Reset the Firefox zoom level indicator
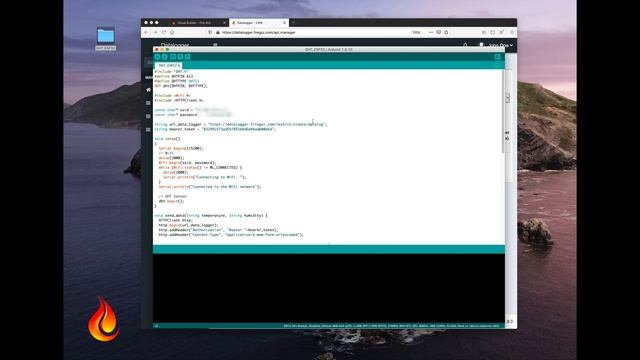The height and width of the screenshot is (360, 640). pyautogui.click(x=416, y=32)
